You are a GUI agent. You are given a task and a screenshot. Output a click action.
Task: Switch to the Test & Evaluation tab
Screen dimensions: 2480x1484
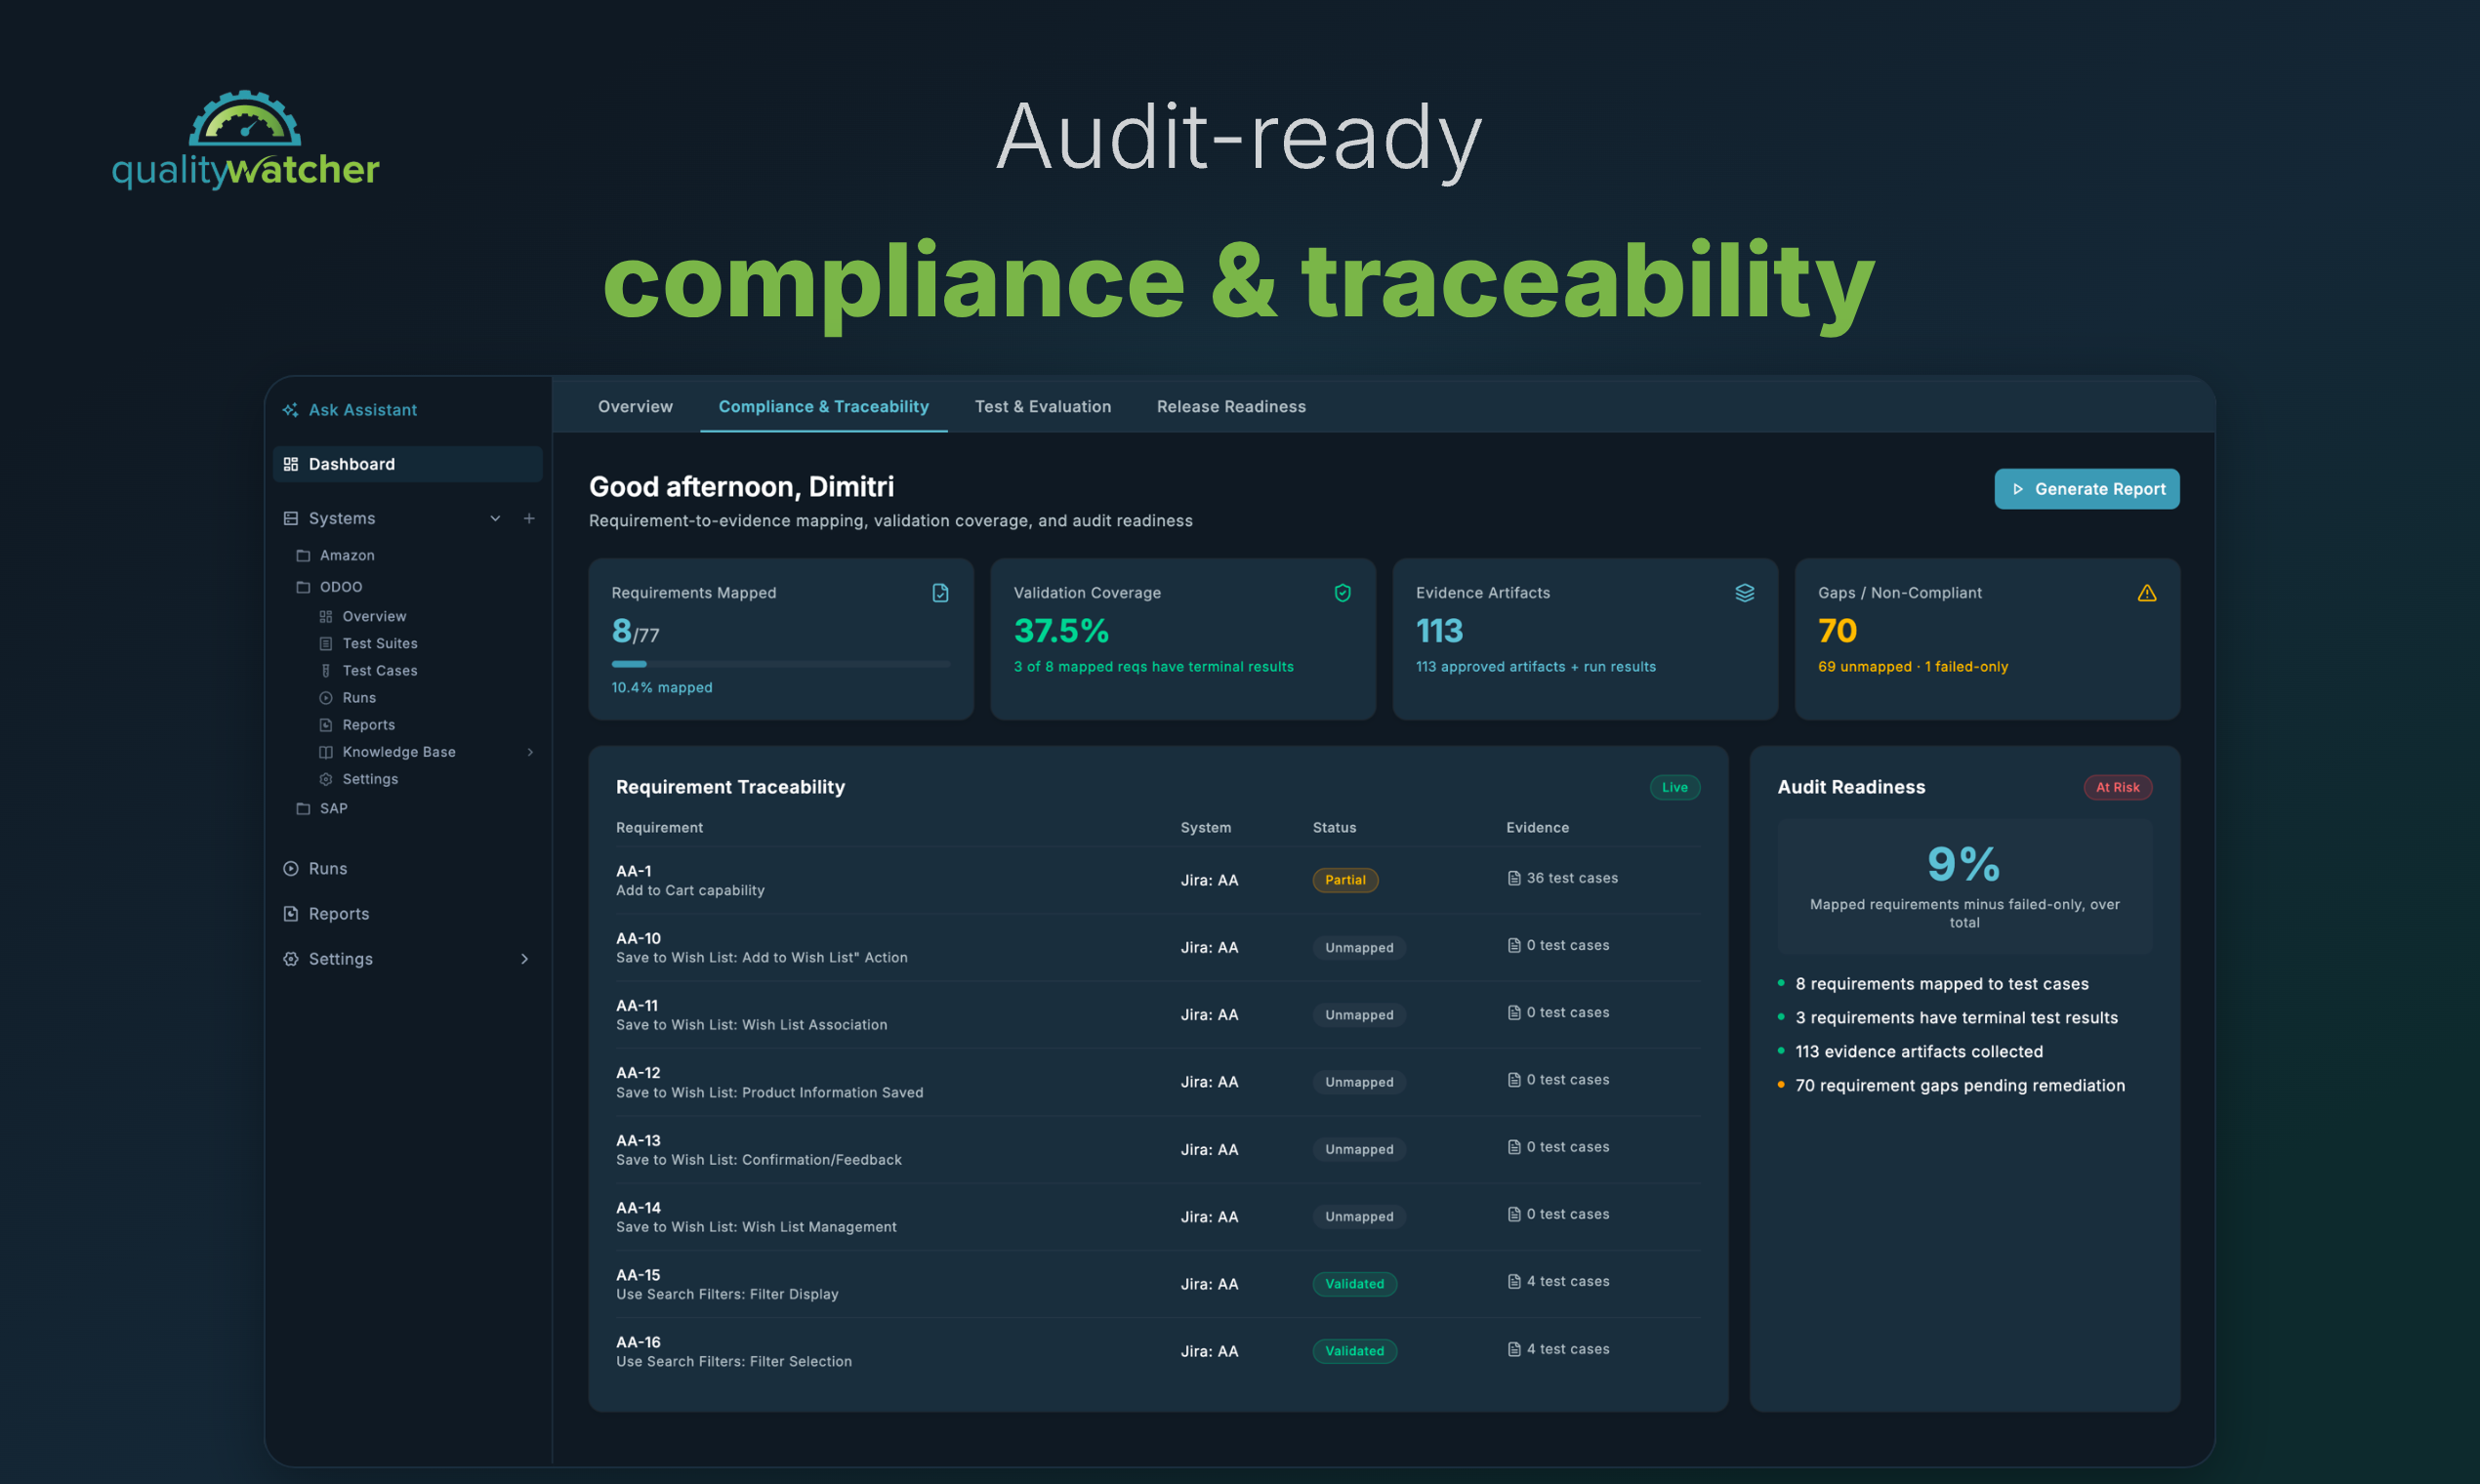click(x=1042, y=407)
